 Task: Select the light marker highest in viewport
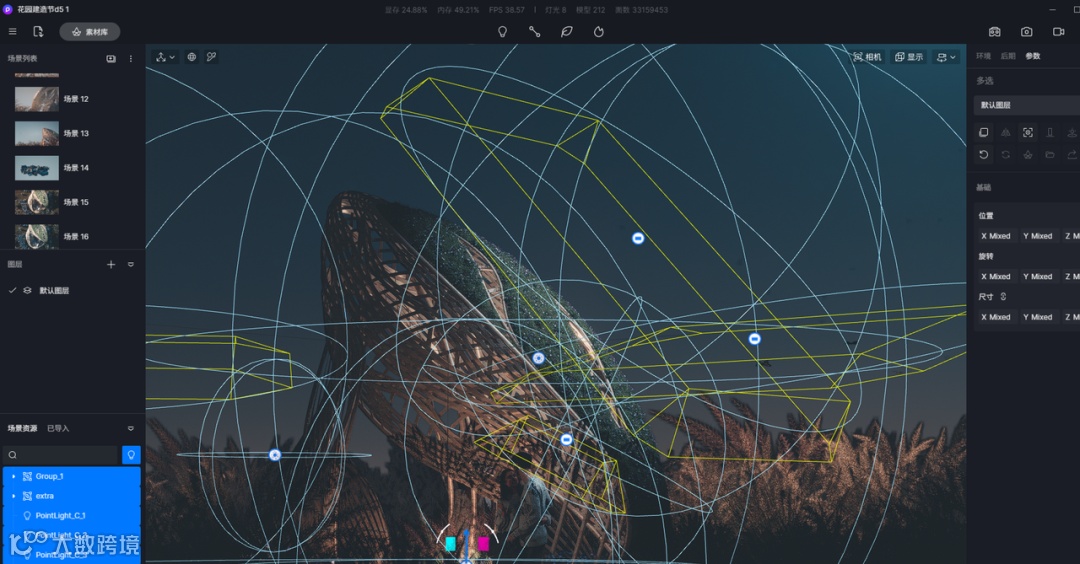638,238
